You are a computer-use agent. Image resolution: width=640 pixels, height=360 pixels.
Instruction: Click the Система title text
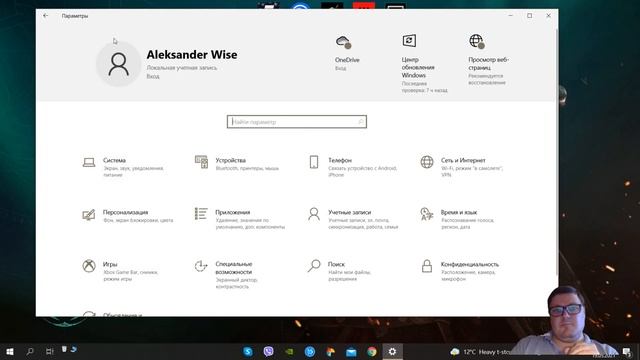click(114, 160)
